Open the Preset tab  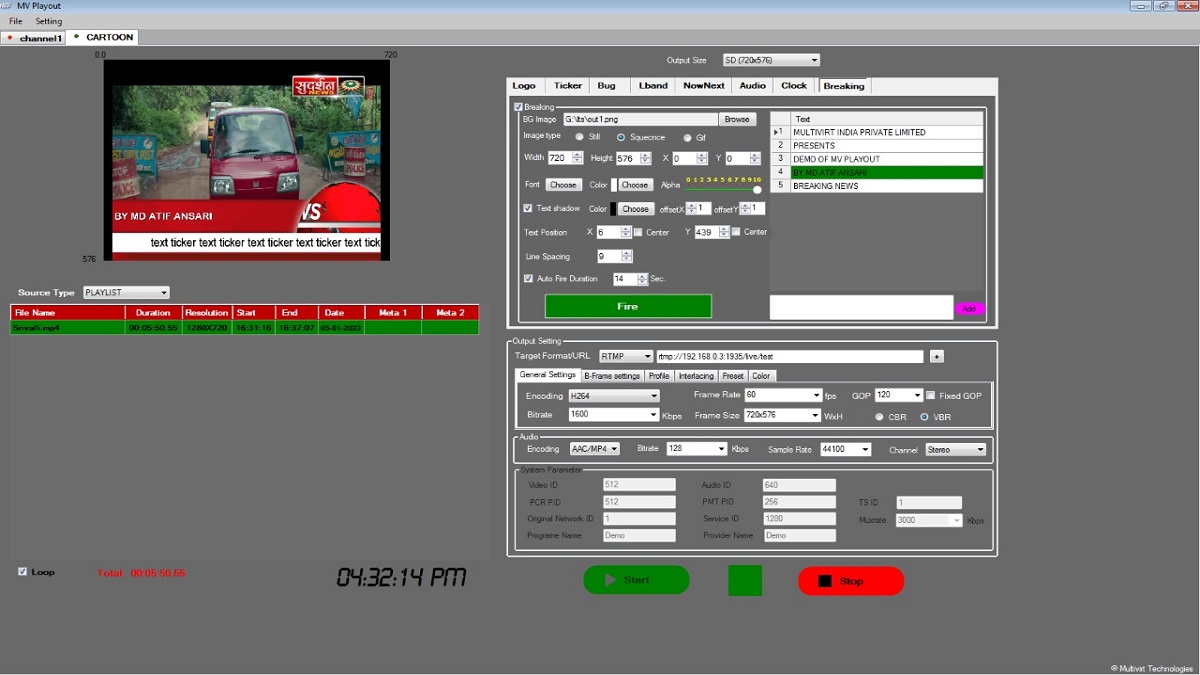coord(733,376)
